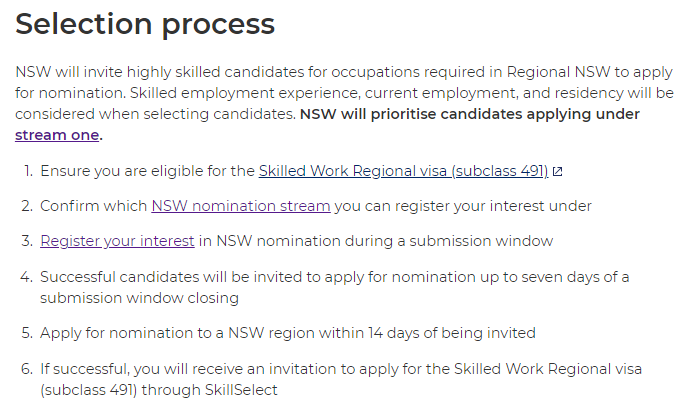Click list number "3." marker
The width and height of the screenshot is (693, 416).
(27, 241)
